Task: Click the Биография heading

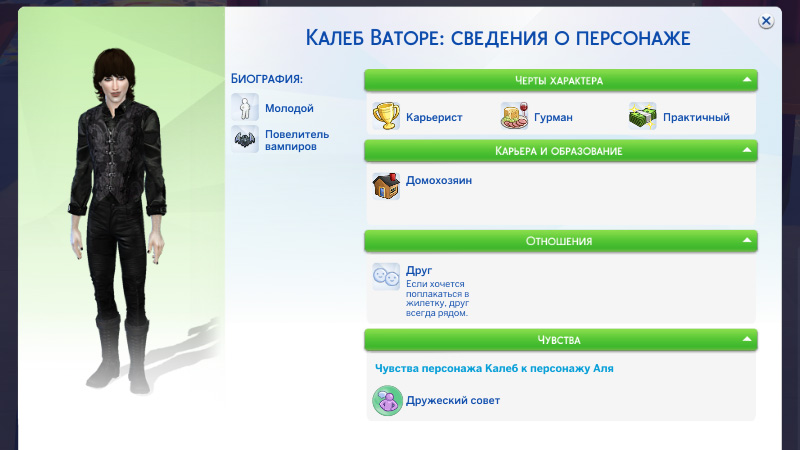Action: point(267,79)
